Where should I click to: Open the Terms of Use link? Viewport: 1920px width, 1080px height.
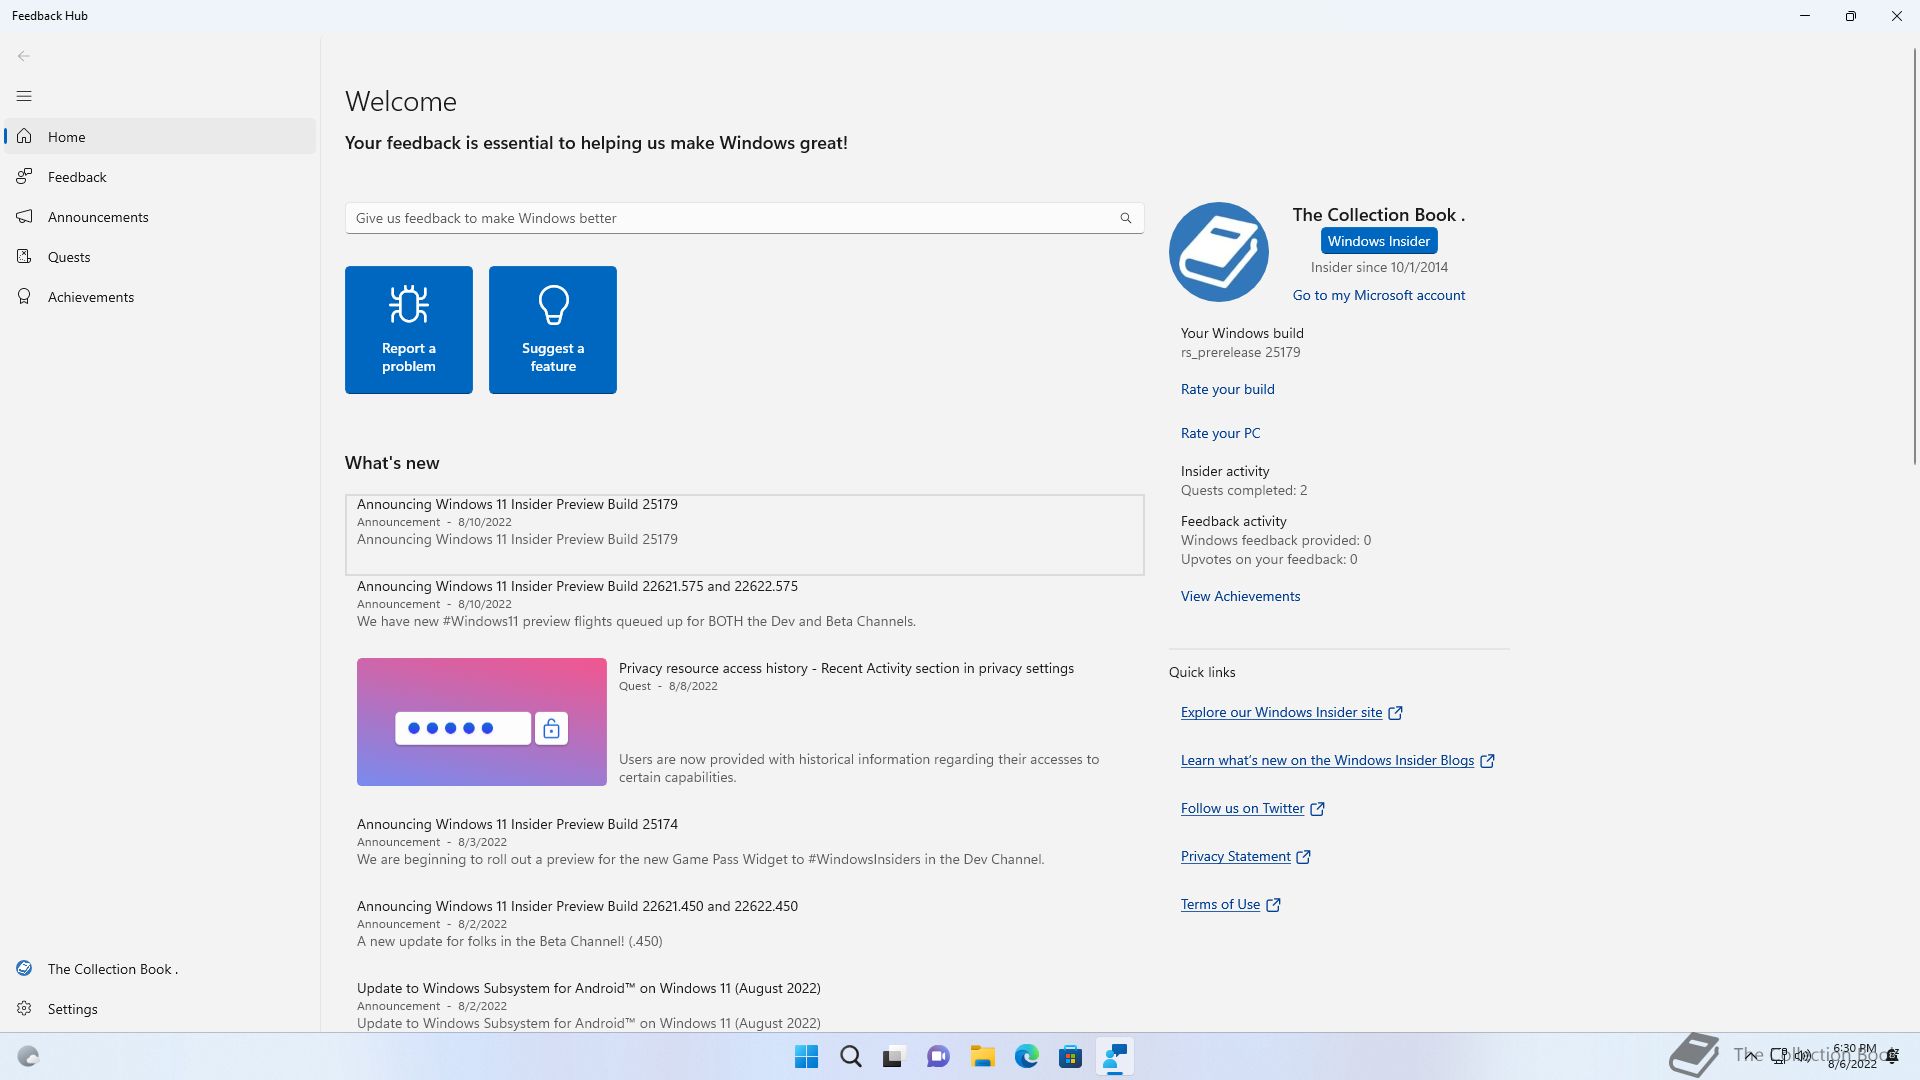coord(1220,904)
